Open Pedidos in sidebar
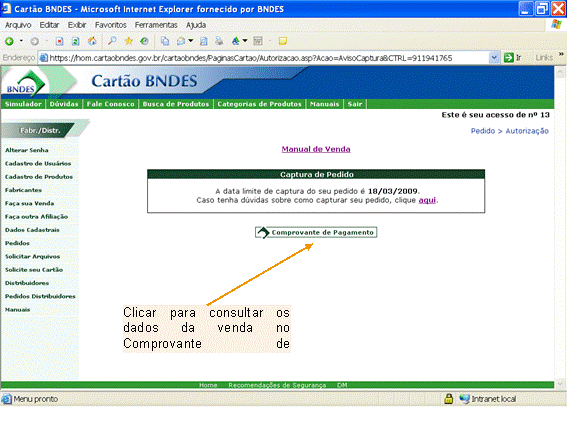This screenshot has height=425, width=567. click(x=17, y=243)
